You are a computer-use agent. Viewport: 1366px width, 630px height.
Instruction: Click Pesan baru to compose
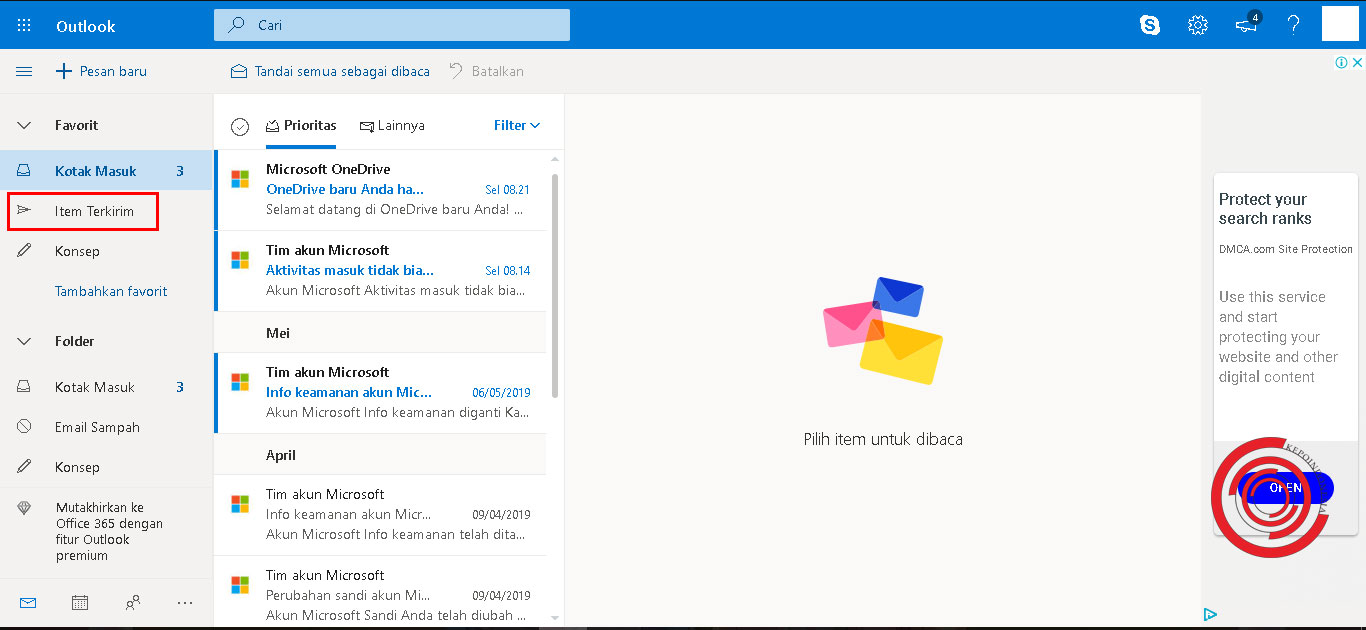point(101,71)
